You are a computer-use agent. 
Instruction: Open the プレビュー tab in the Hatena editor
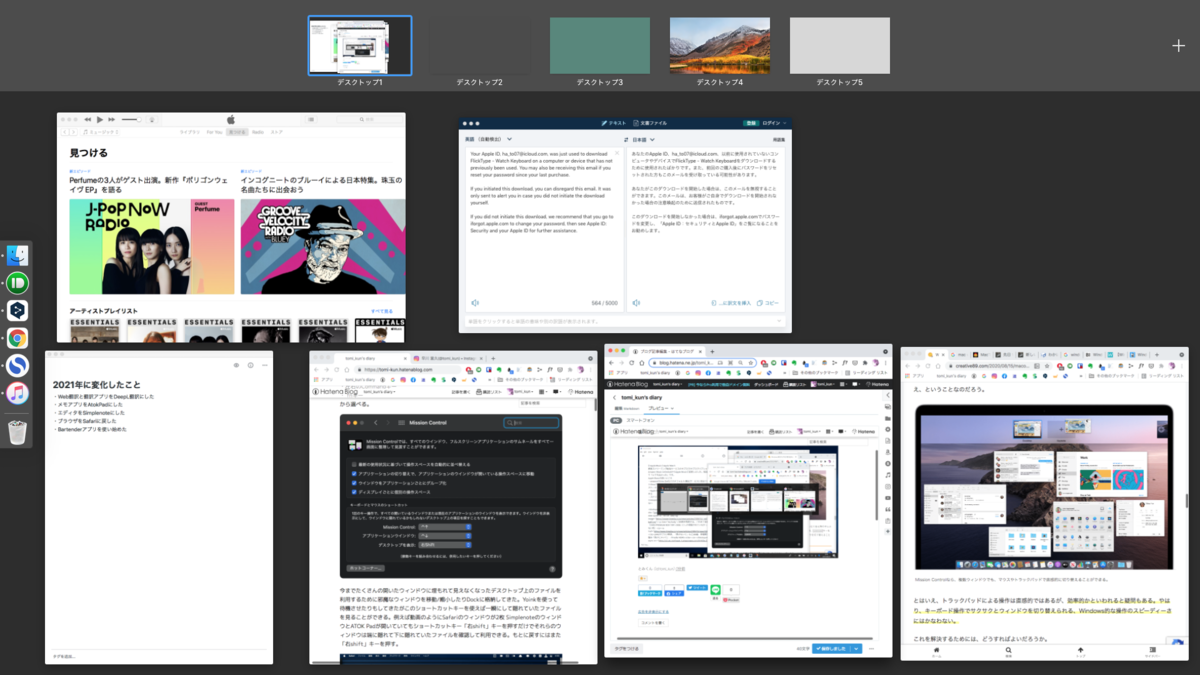click(659, 408)
